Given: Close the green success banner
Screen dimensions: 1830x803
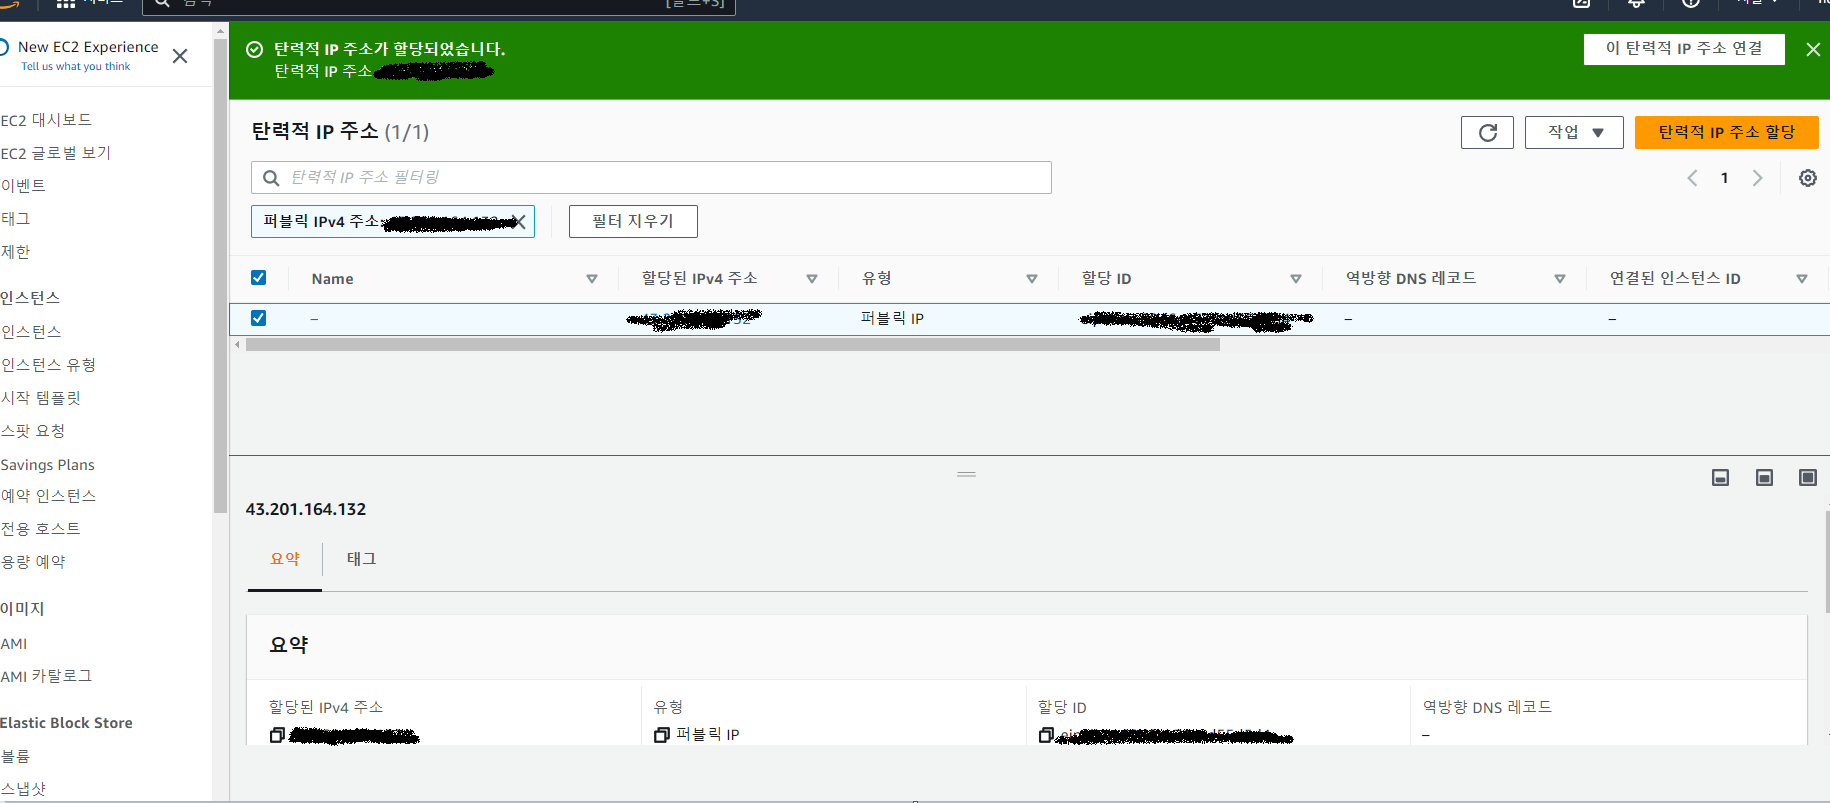Looking at the screenshot, I should click(x=1813, y=49).
